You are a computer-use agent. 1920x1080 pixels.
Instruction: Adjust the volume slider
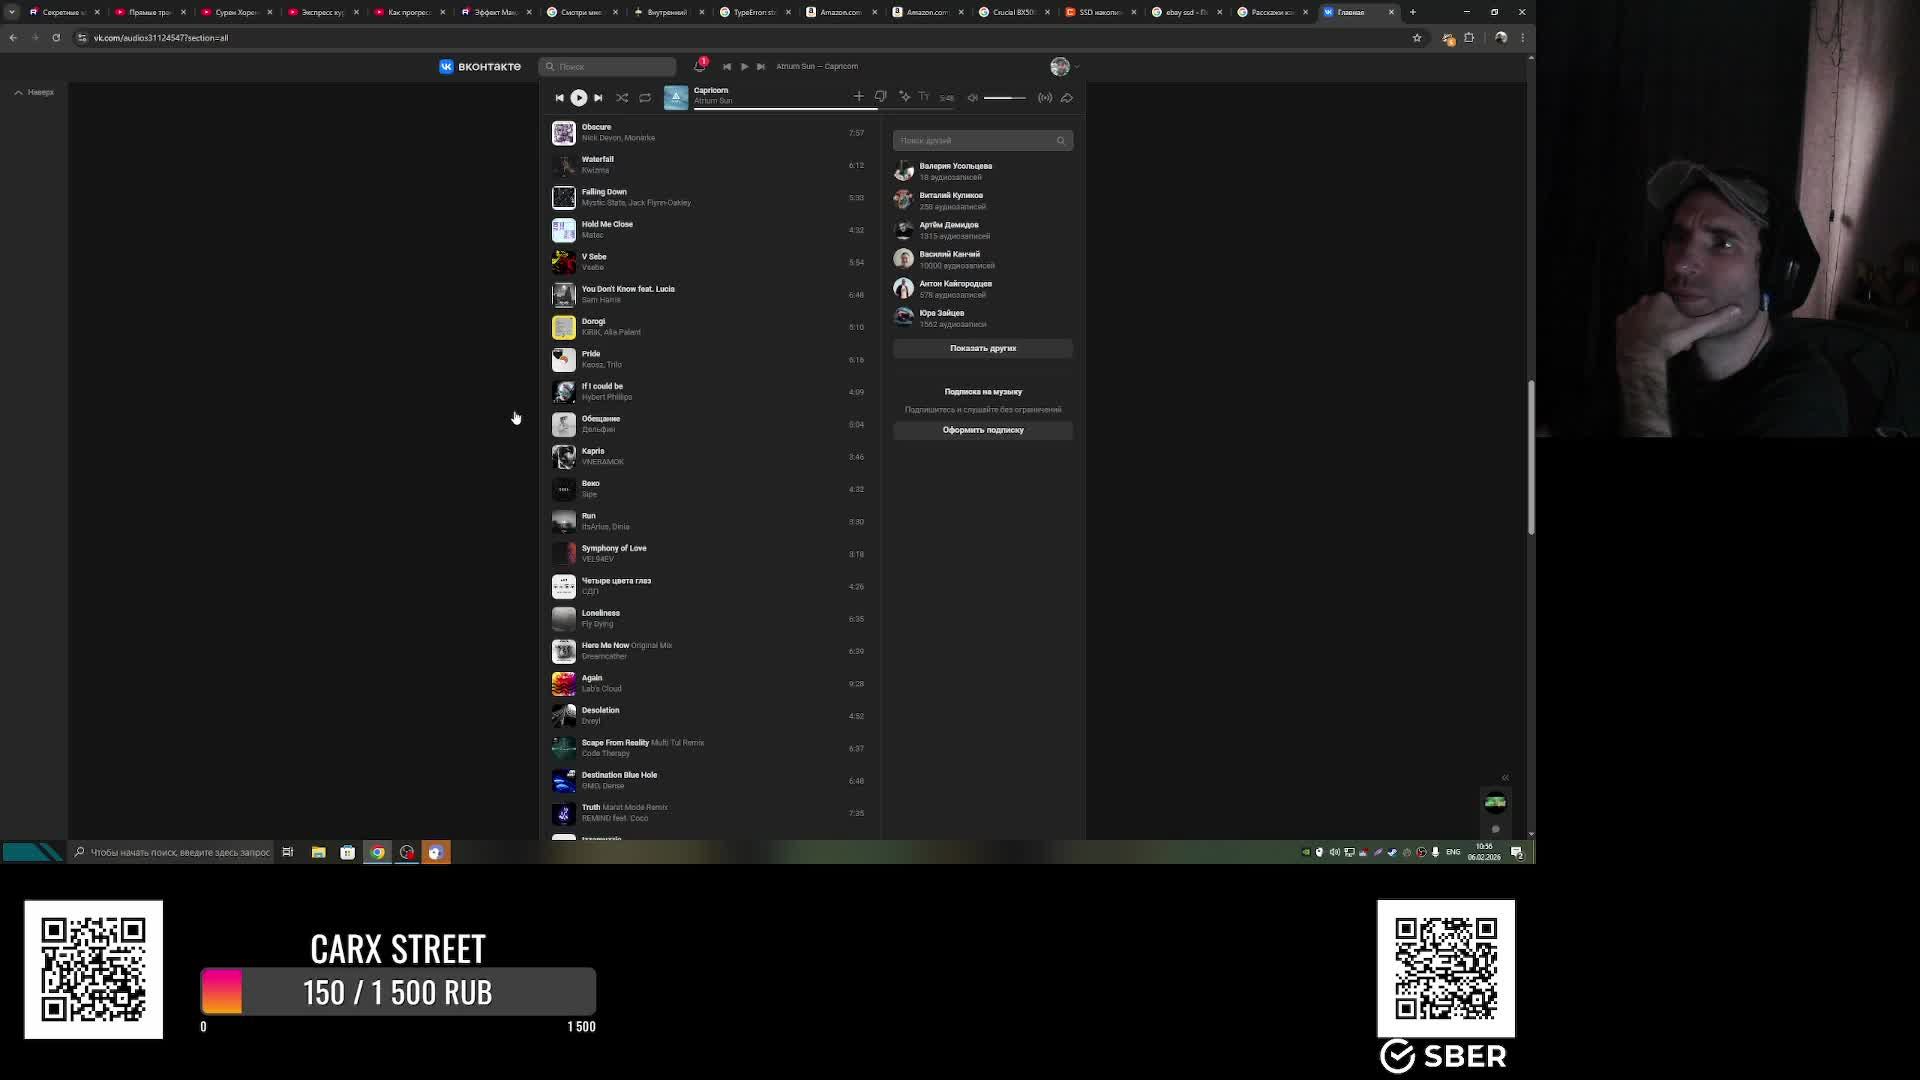[x=1004, y=98]
